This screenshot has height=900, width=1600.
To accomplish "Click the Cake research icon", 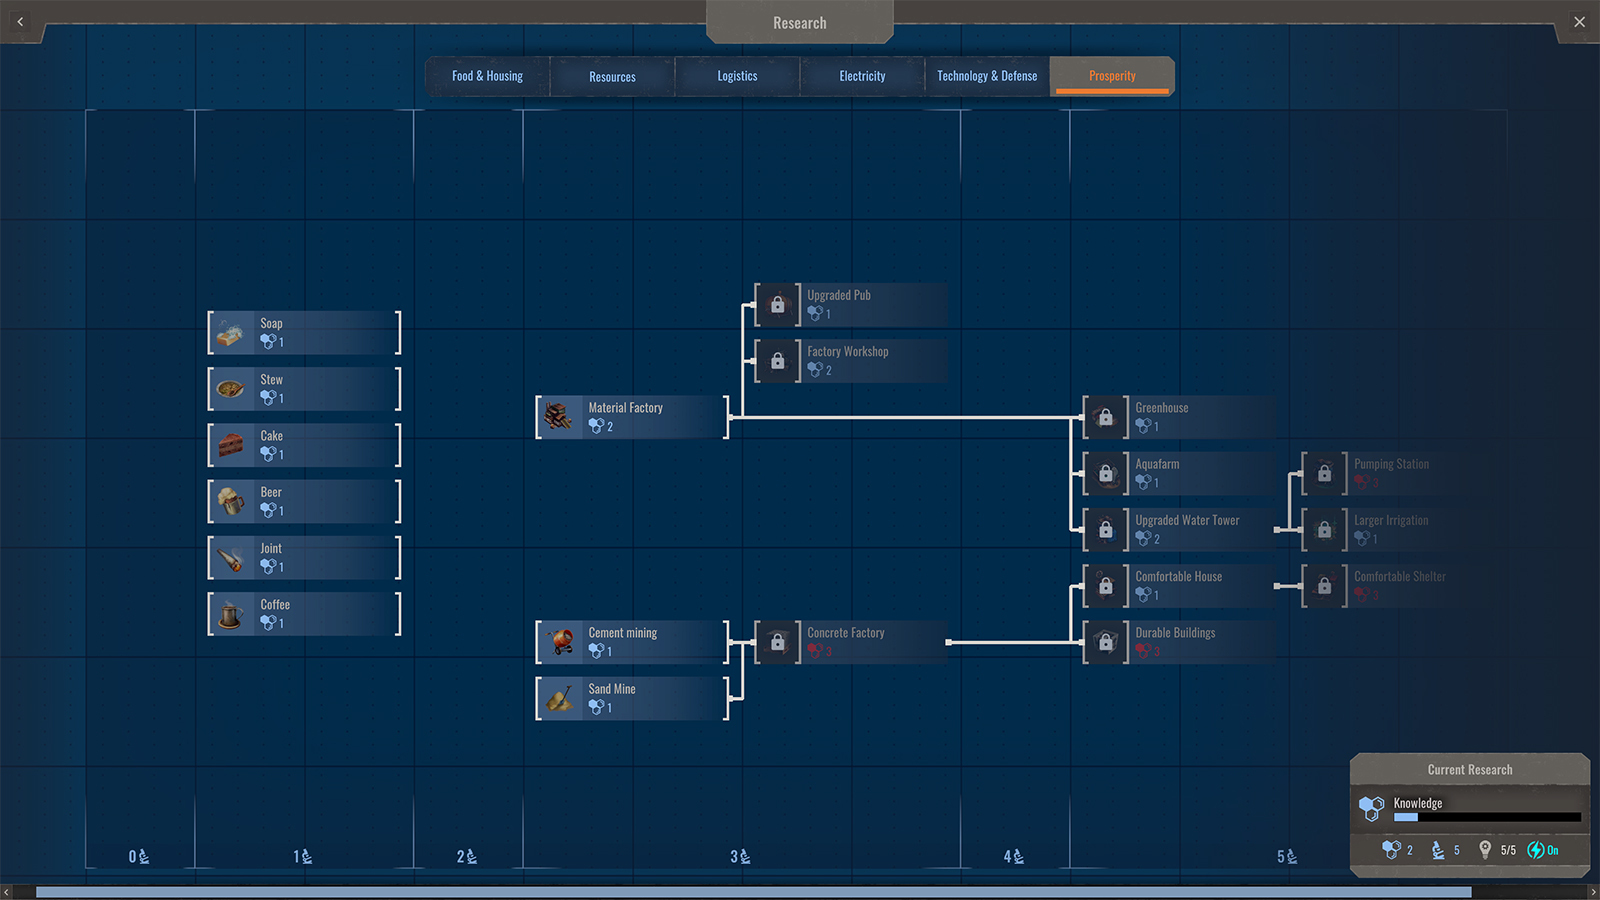I will [x=231, y=445].
